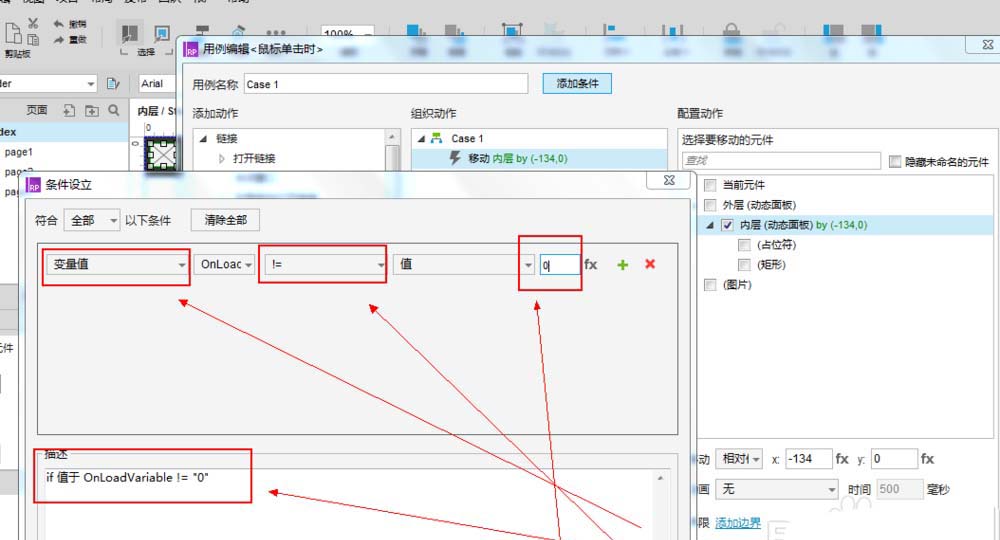Screen dimensions: 1000x540
Task: Click the Redo arrow (重做)
Action: click(59, 40)
